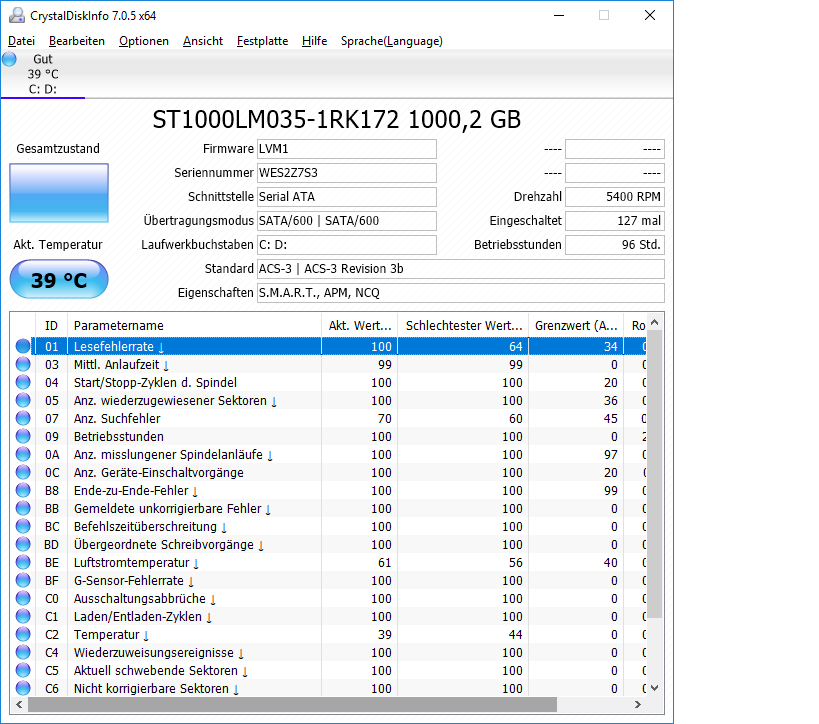Minimize the CrystalDiskInfo window
This screenshot has width=819, height=724.
tap(559, 15)
